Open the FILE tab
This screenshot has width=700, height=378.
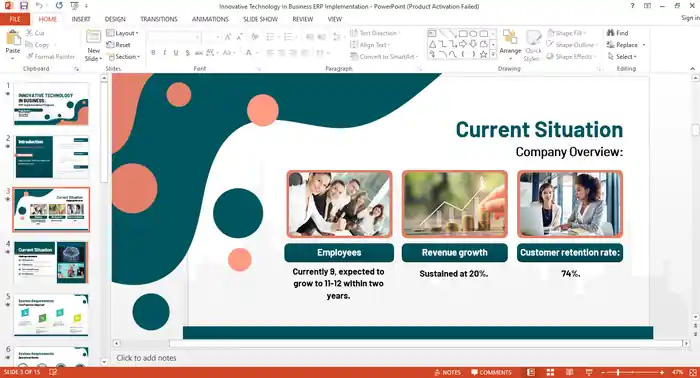pos(15,19)
